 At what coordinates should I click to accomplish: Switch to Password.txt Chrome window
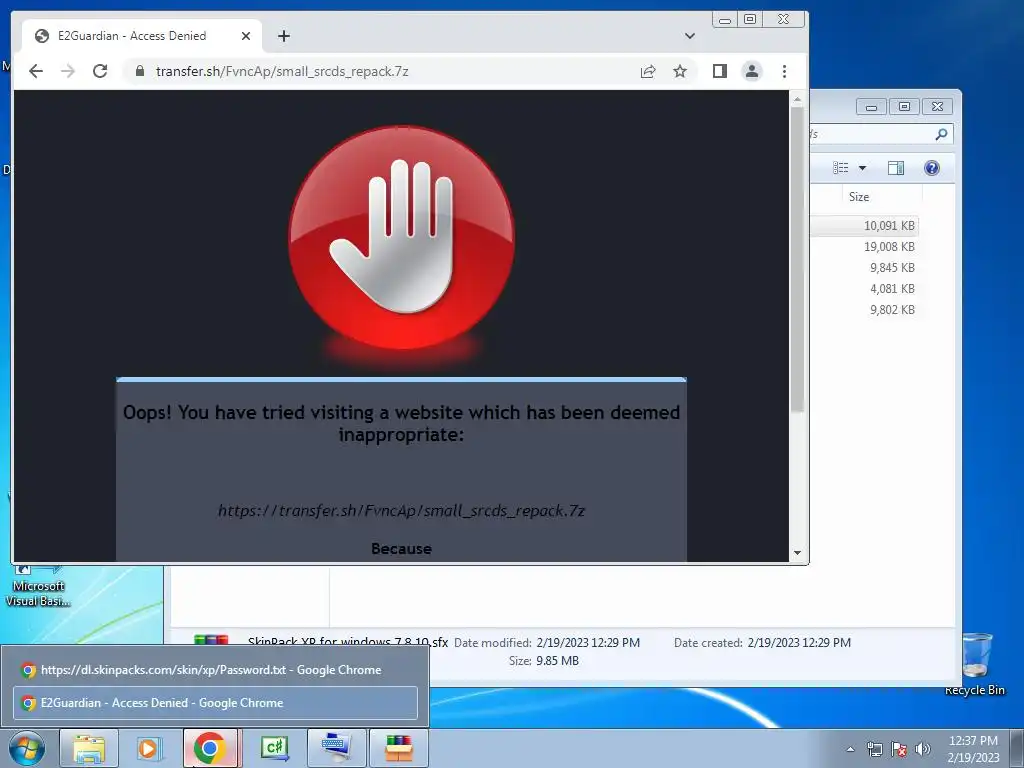215,670
